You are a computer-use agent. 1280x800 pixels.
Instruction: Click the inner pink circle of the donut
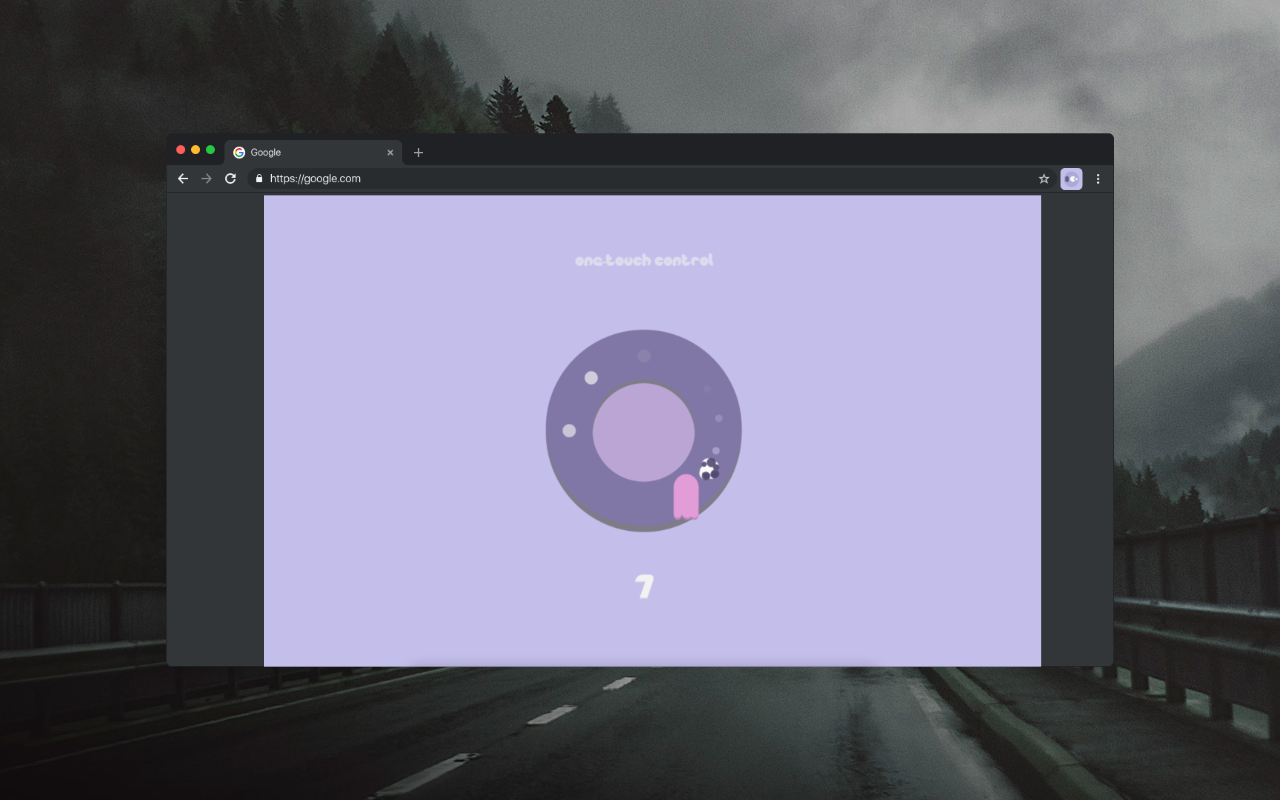[x=644, y=432]
